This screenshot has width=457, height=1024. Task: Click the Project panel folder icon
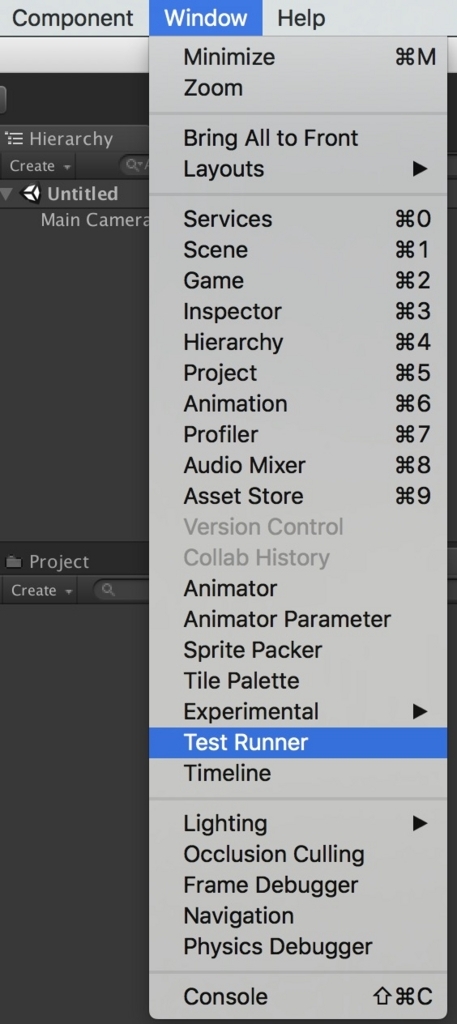click(14, 561)
